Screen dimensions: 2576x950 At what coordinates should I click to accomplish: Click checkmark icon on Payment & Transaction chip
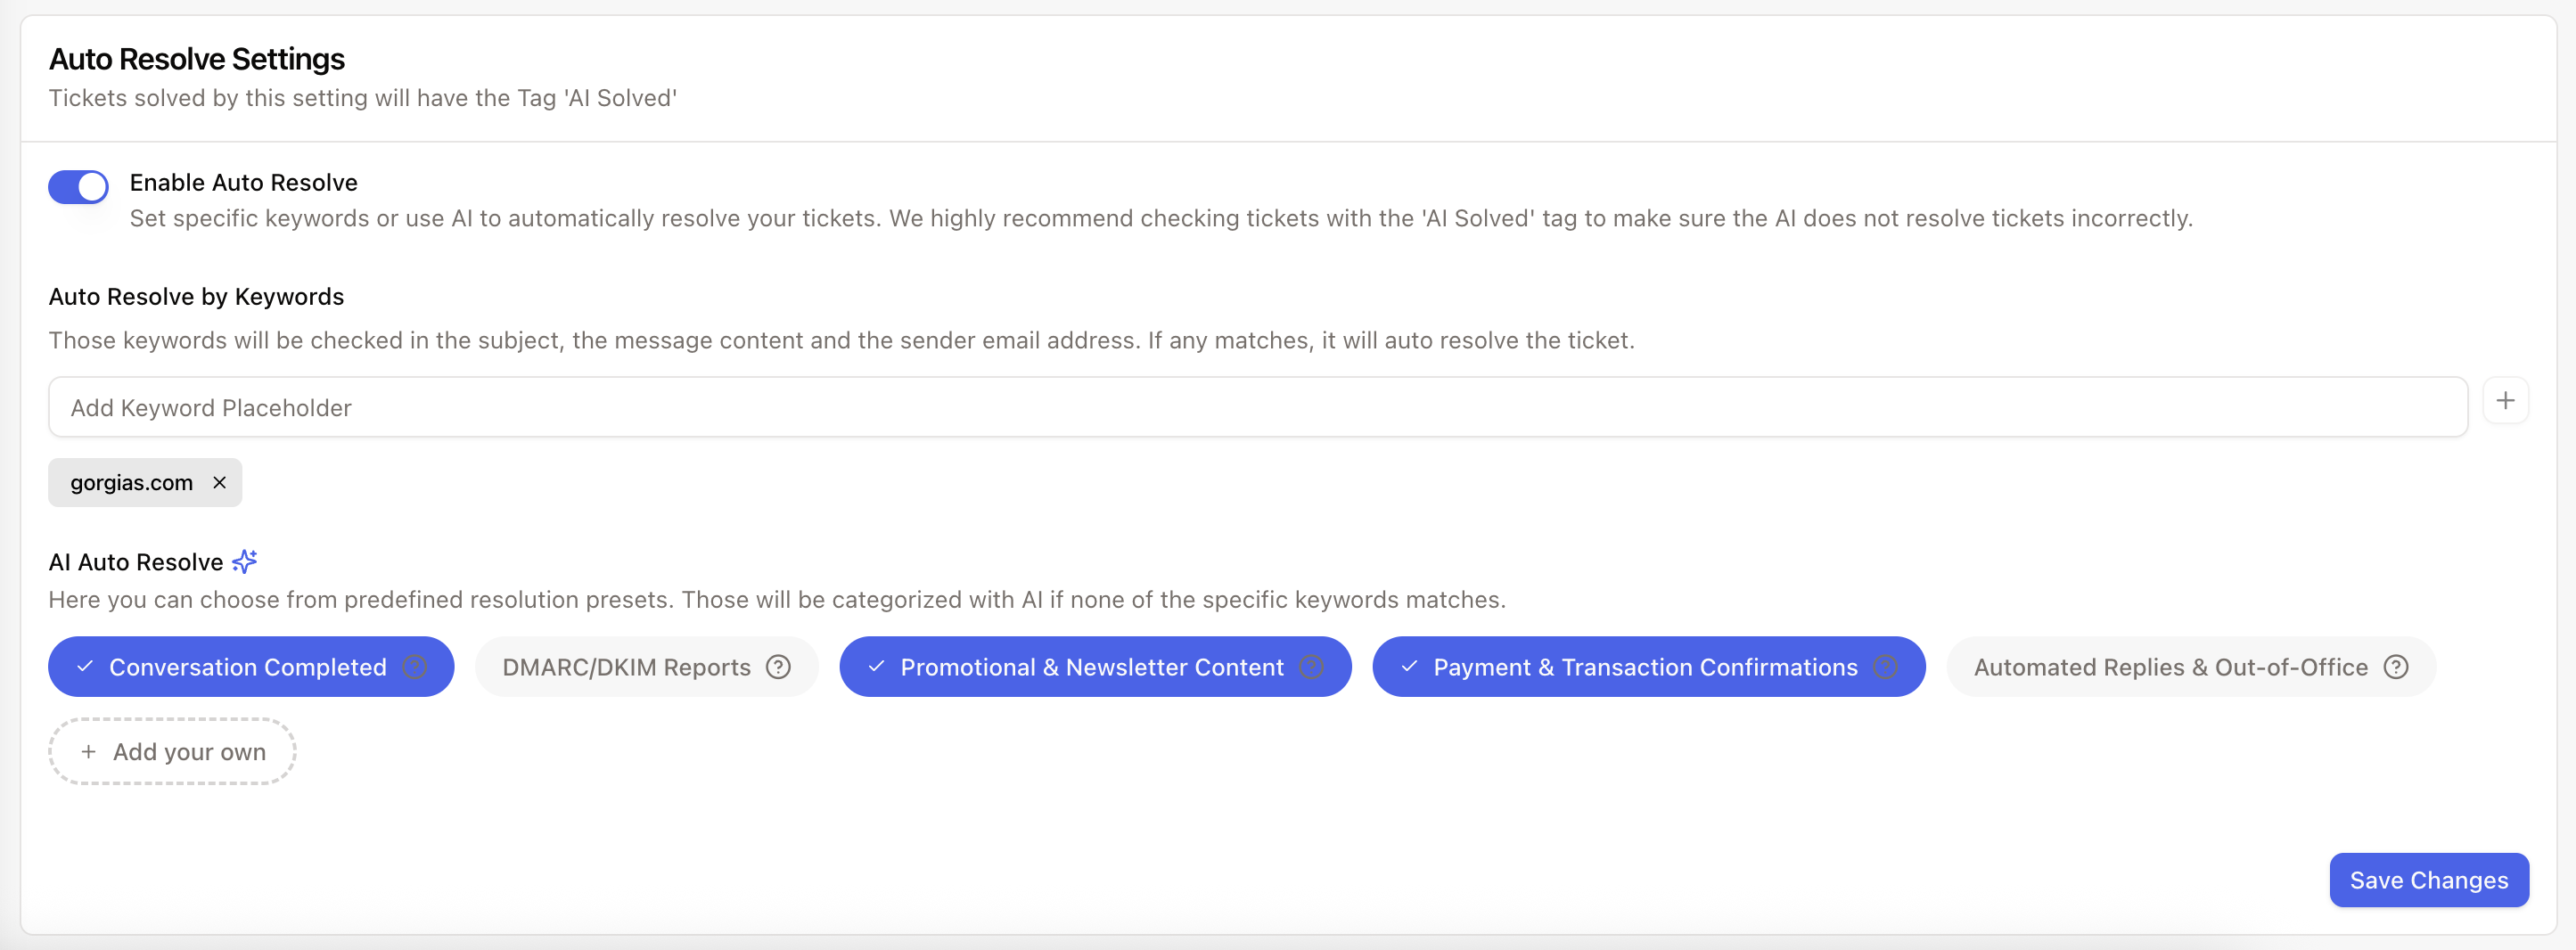[1409, 667]
